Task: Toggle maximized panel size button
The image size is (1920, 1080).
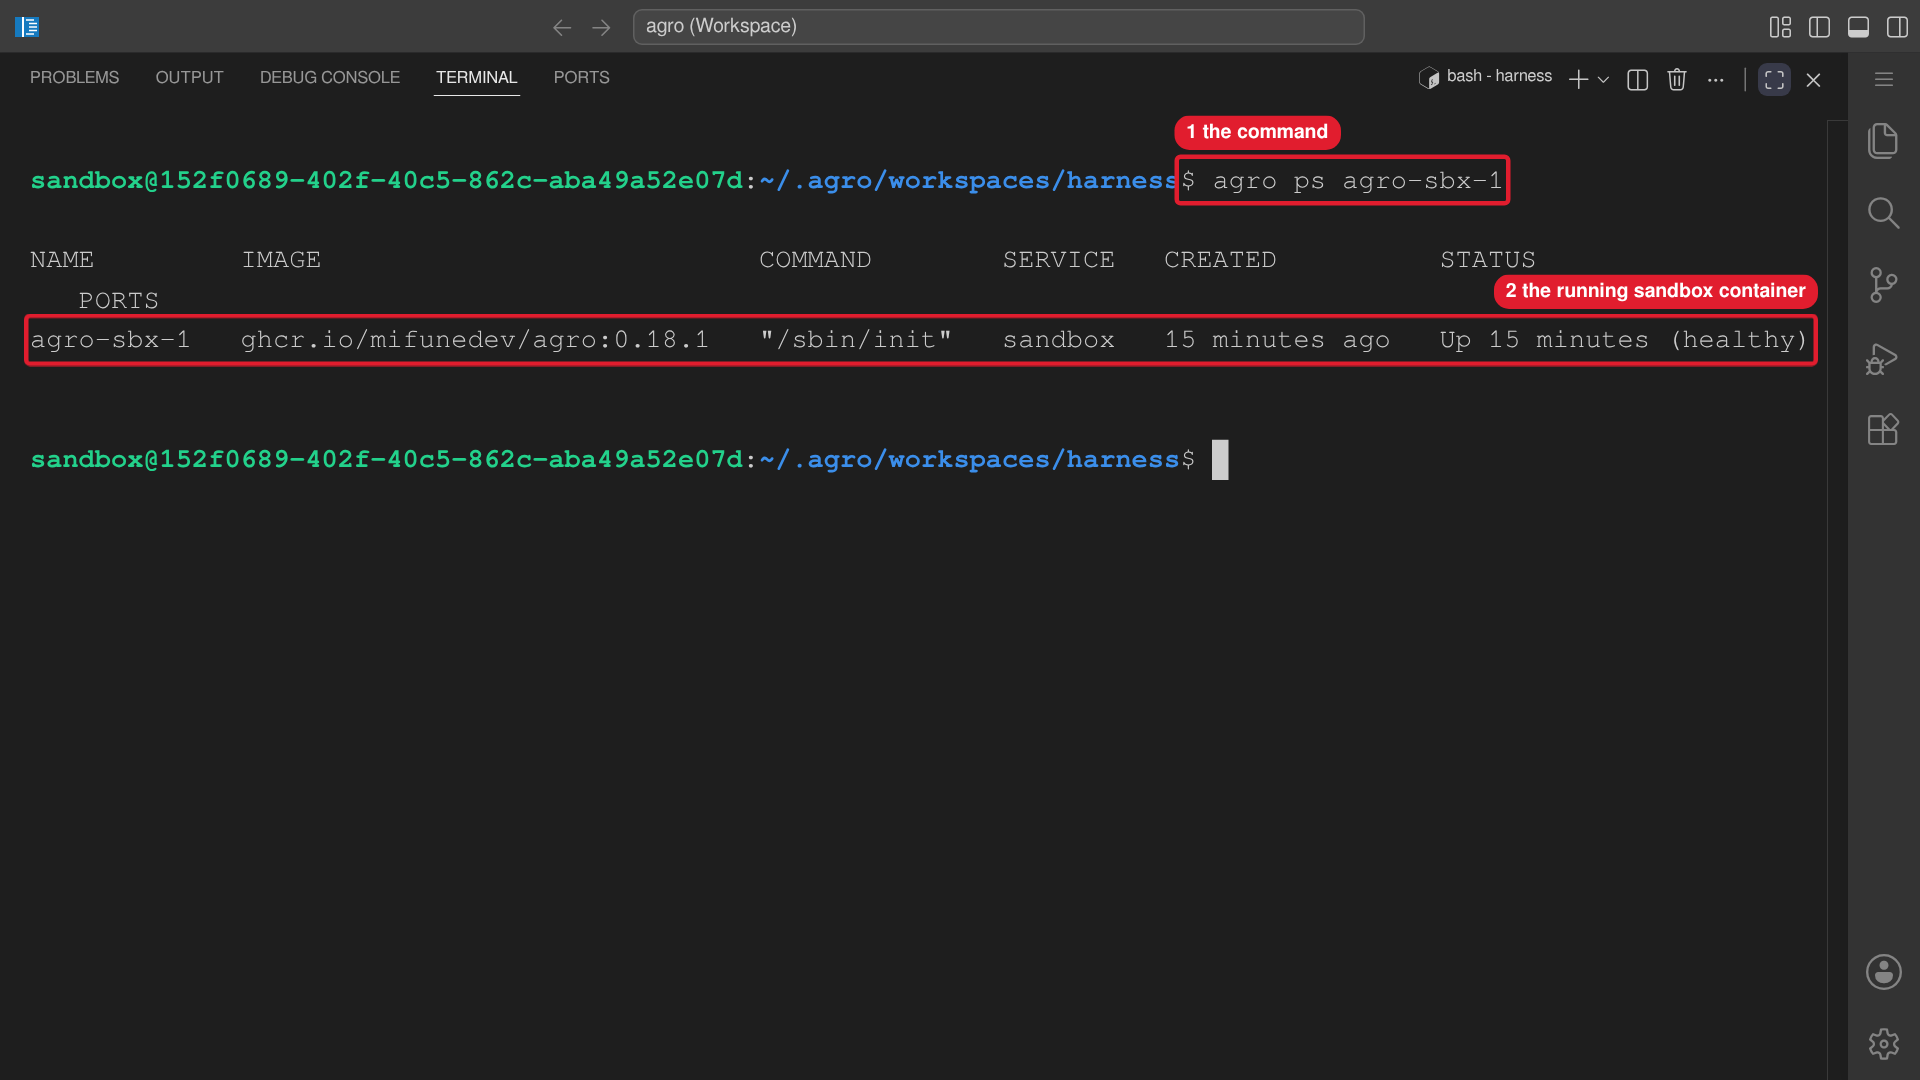Action: pos(1775,80)
